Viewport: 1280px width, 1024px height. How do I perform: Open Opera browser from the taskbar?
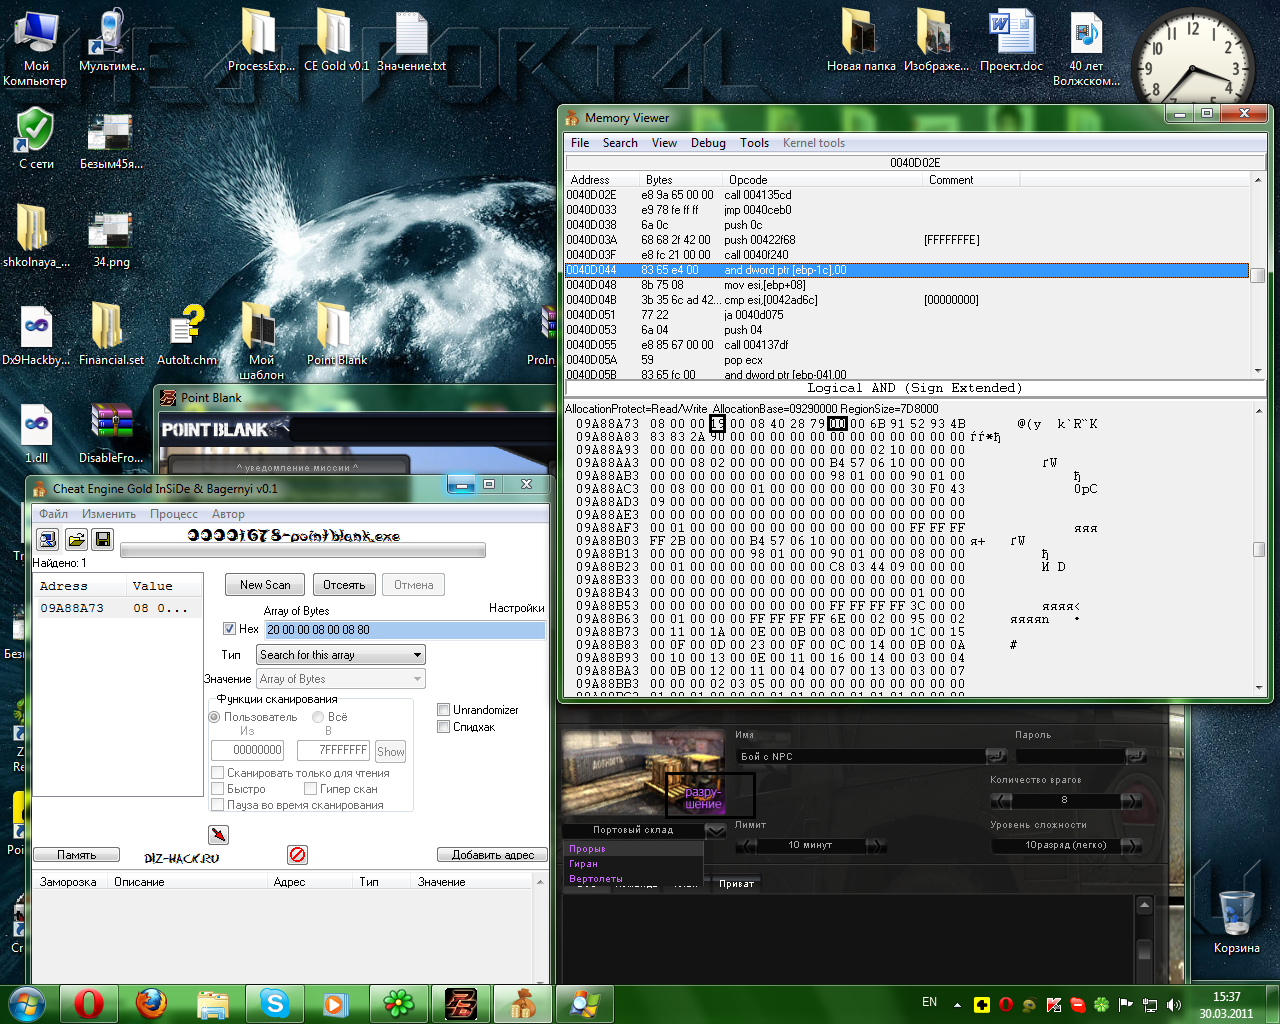click(x=89, y=1004)
